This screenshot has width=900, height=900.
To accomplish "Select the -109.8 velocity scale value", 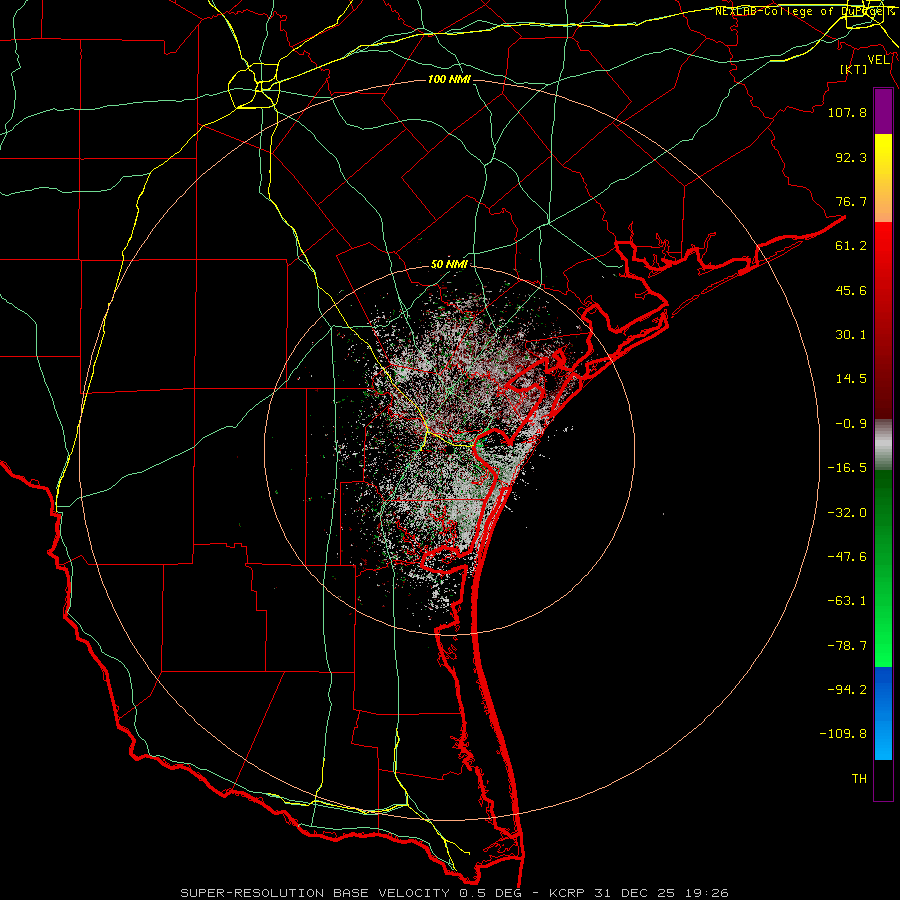I will (x=843, y=734).
